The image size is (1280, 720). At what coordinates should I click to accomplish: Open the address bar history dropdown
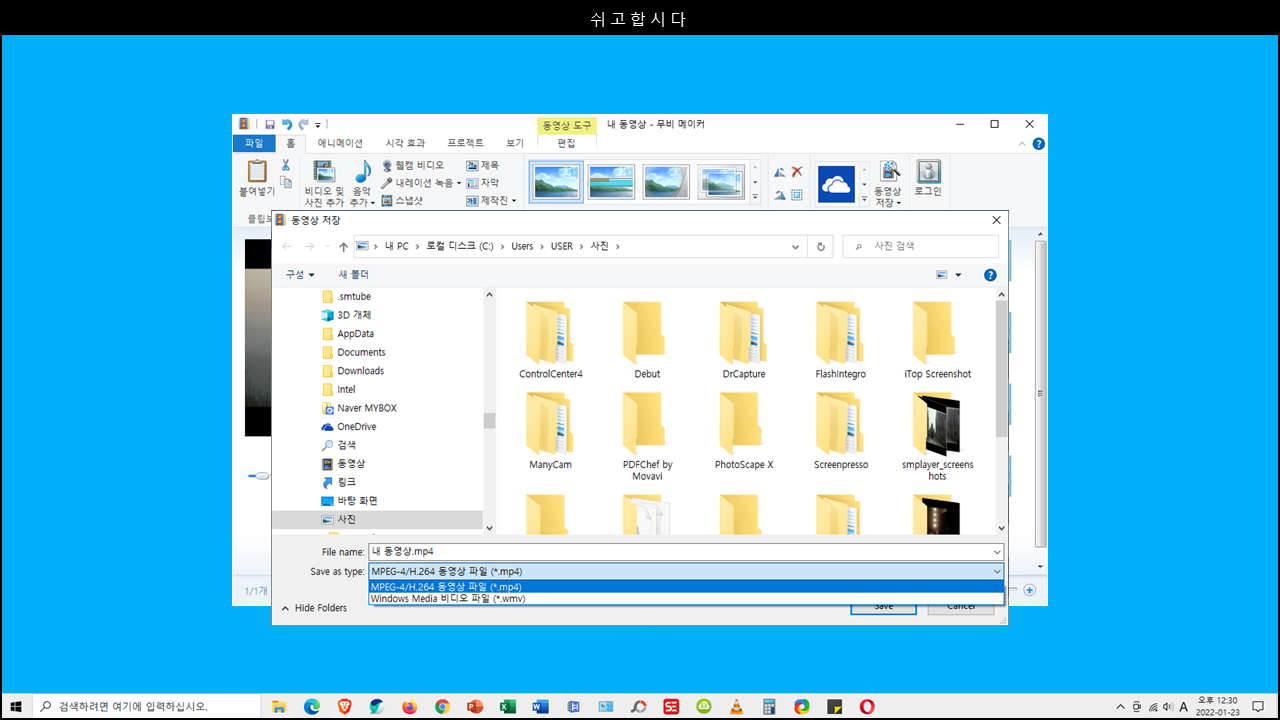[796, 246]
